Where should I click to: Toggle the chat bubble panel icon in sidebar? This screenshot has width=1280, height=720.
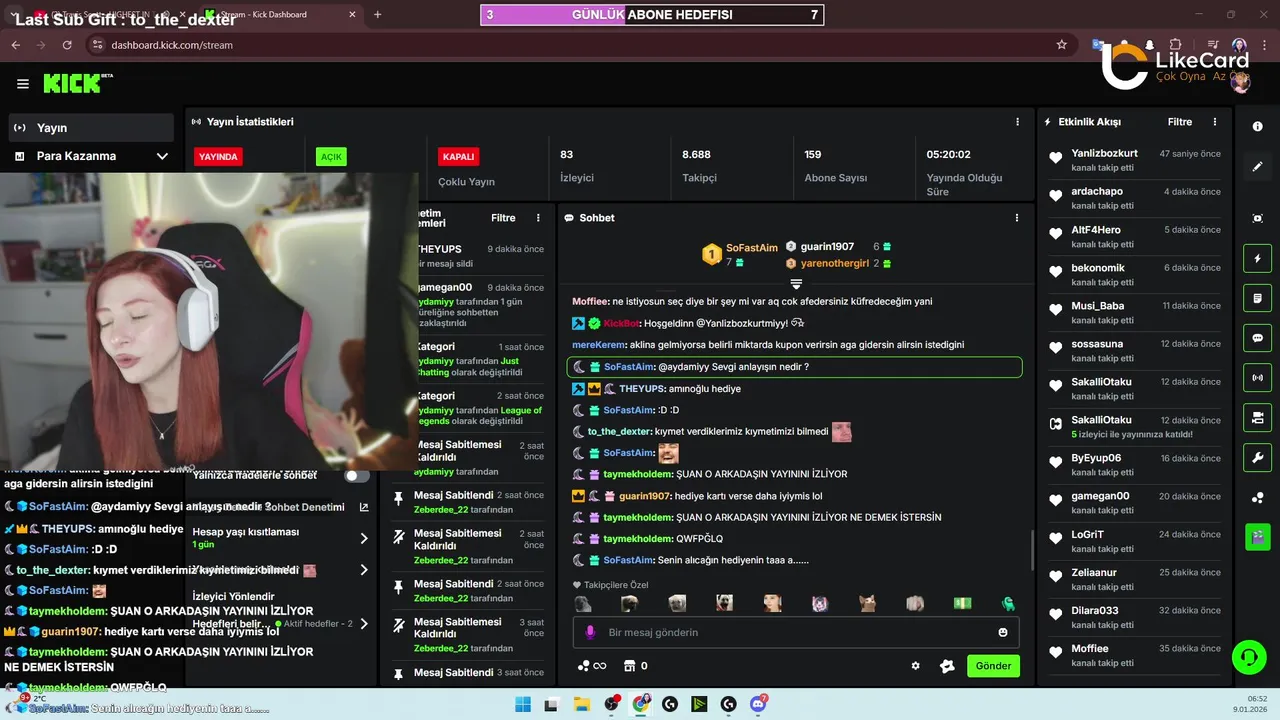click(x=1258, y=338)
